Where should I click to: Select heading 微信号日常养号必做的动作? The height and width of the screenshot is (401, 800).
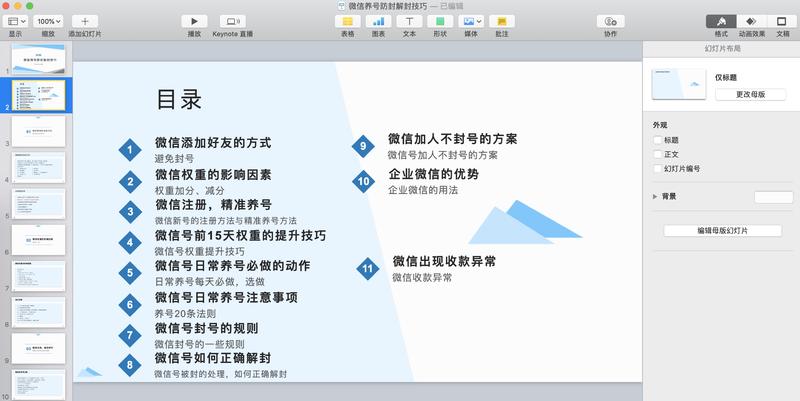tap(233, 265)
